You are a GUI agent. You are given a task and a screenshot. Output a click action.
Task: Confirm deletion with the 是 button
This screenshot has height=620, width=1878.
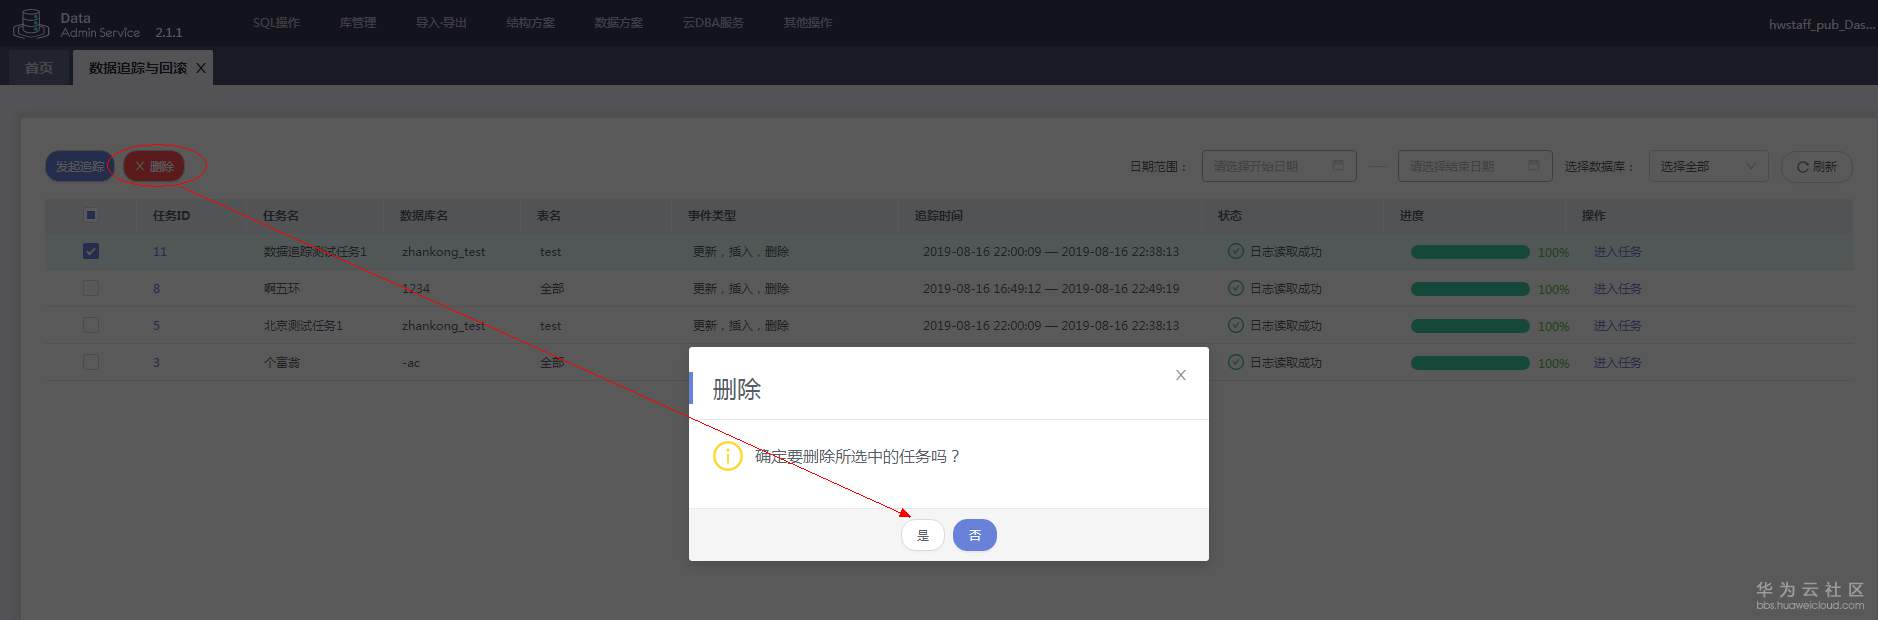tap(923, 535)
